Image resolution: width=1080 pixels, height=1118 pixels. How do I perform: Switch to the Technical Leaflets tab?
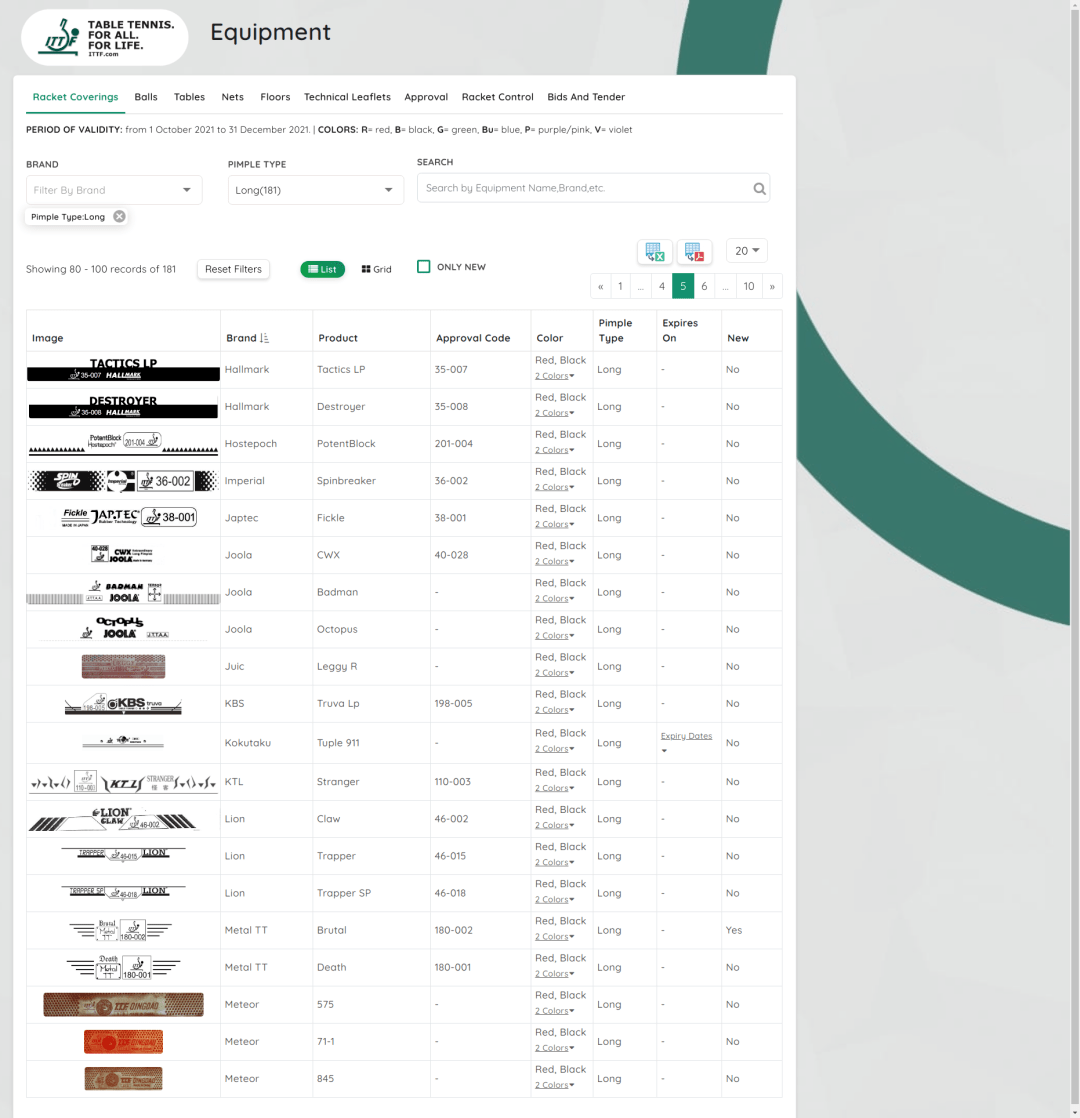click(x=347, y=97)
